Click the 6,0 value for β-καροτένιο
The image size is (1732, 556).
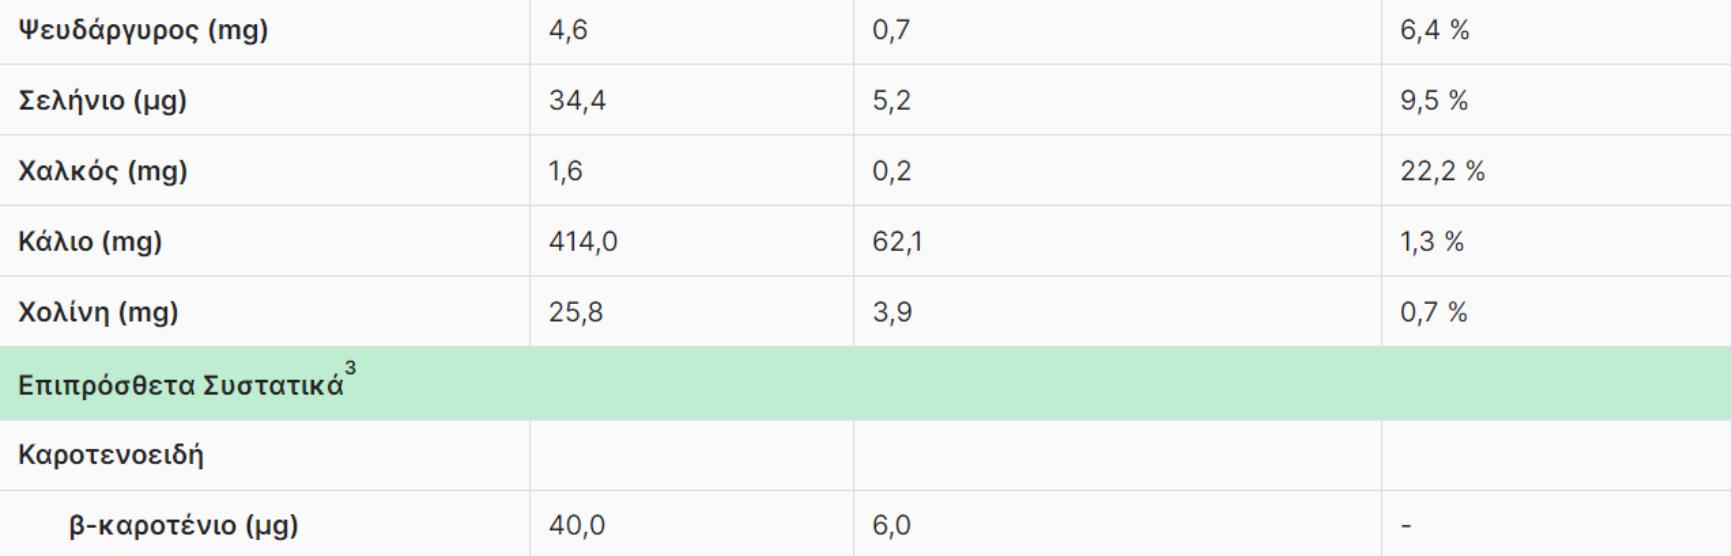pyautogui.click(x=891, y=525)
